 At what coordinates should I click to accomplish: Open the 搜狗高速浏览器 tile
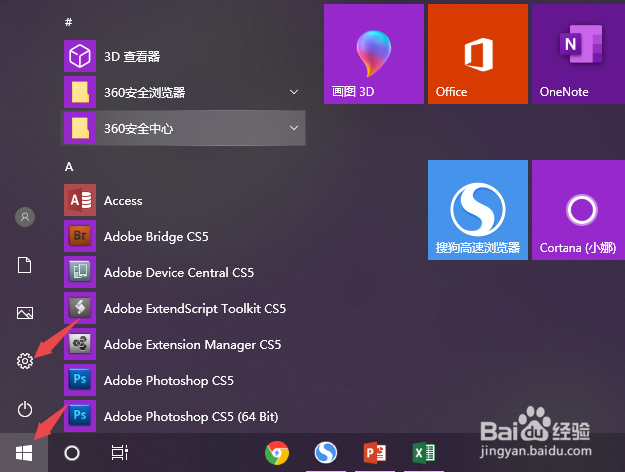478,210
